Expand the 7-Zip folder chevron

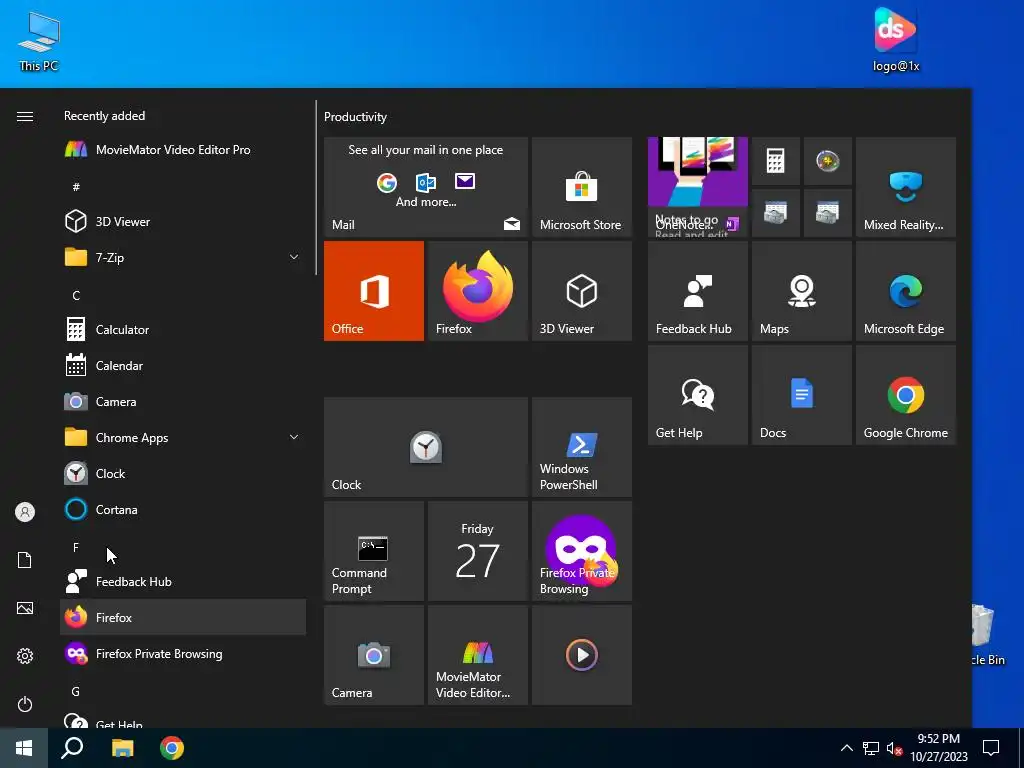294,257
